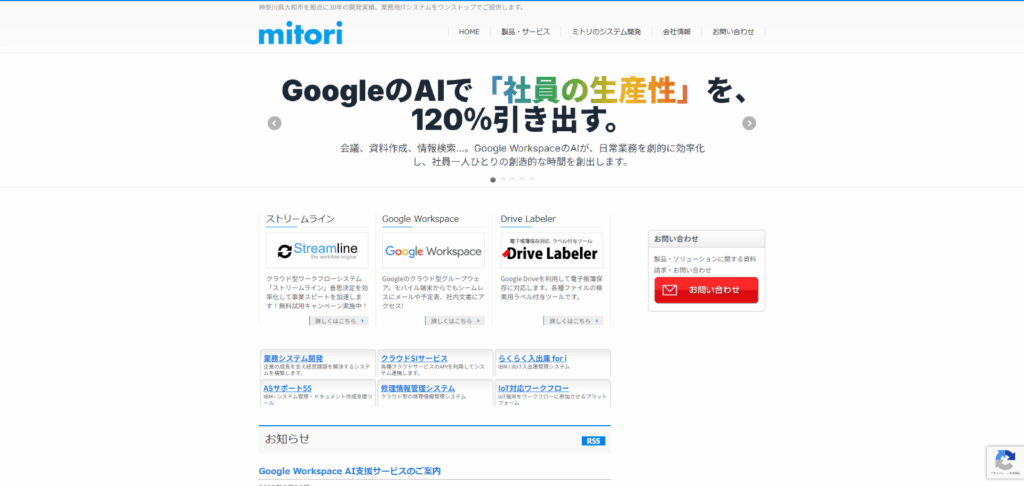This screenshot has height=486, width=1024.
Task: Open Google Workspace AI支援サービスのご案内 news headline
Action: [x=349, y=471]
